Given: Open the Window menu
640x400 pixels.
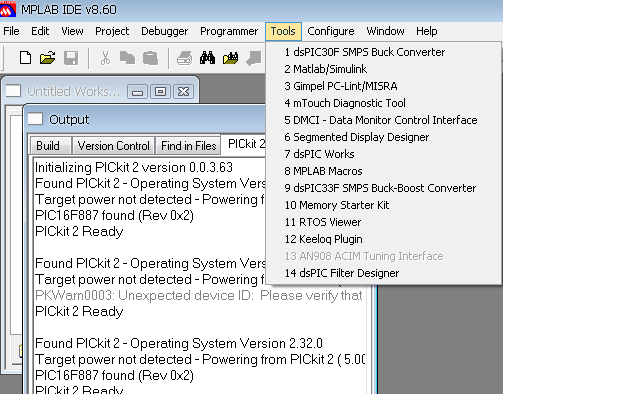Looking at the screenshot, I should tap(385, 31).
